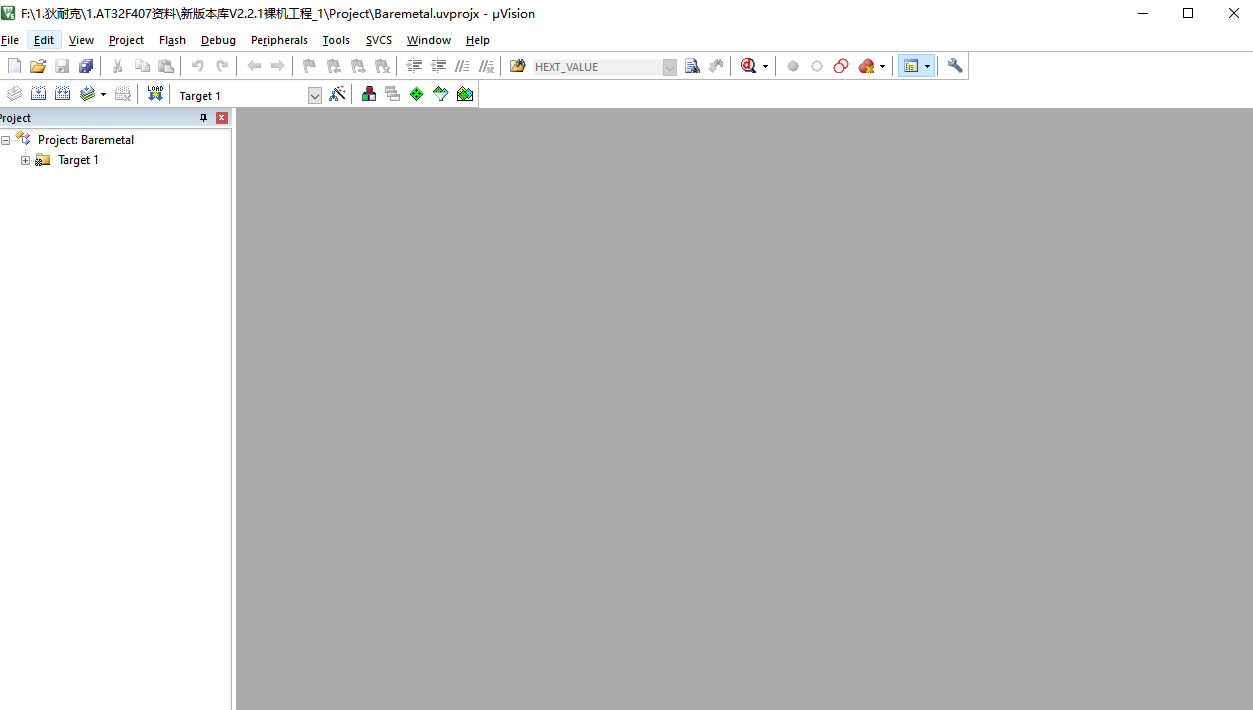
Task: Open the Debug menu
Action: click(218, 40)
